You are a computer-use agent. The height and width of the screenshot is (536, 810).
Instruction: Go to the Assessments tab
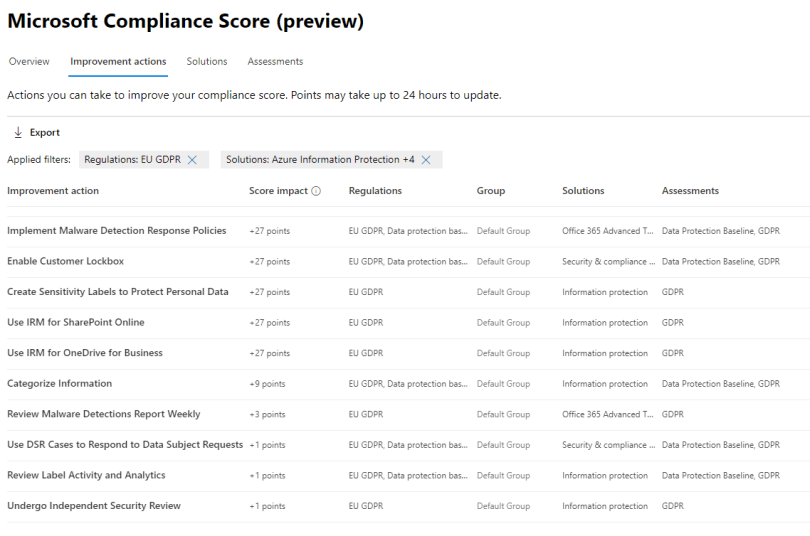(x=275, y=62)
